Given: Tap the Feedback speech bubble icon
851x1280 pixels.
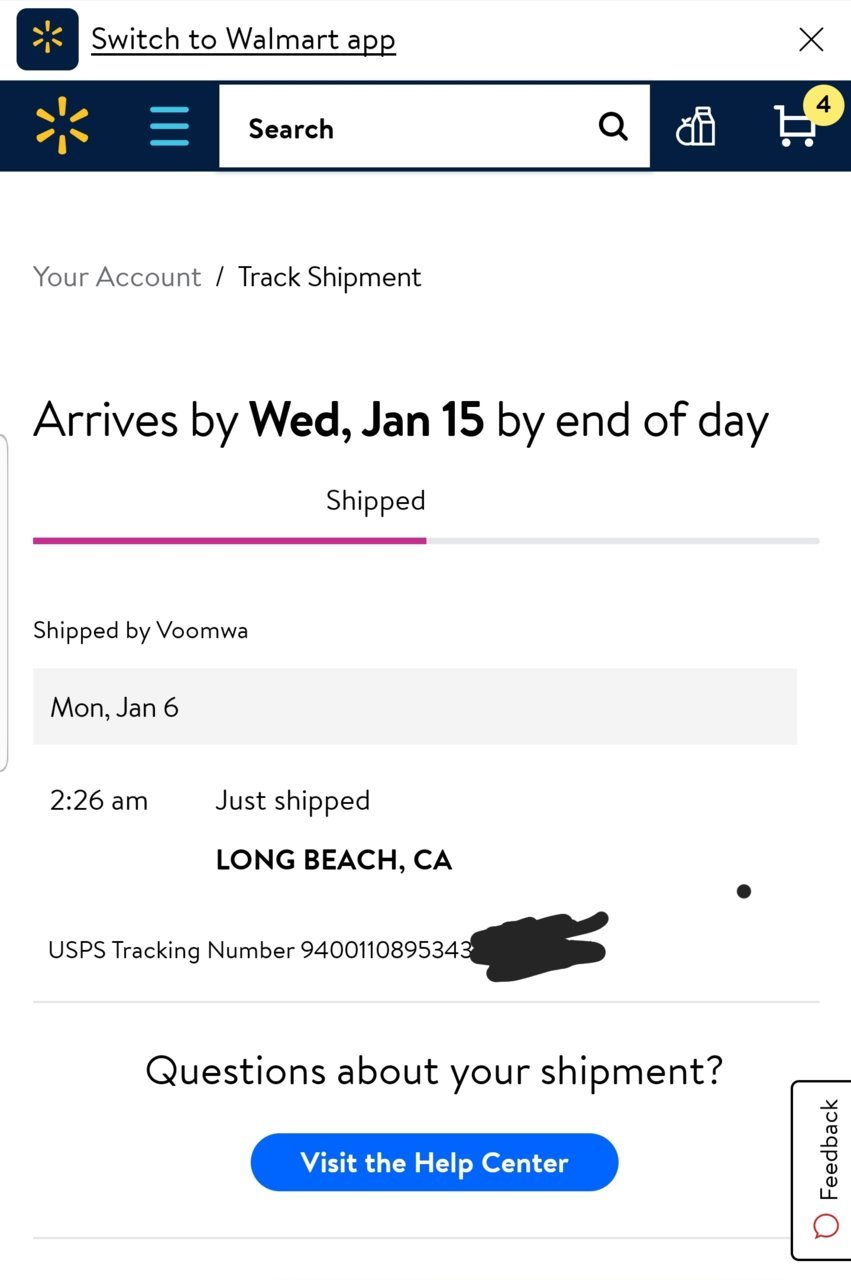Looking at the screenshot, I should (826, 1226).
